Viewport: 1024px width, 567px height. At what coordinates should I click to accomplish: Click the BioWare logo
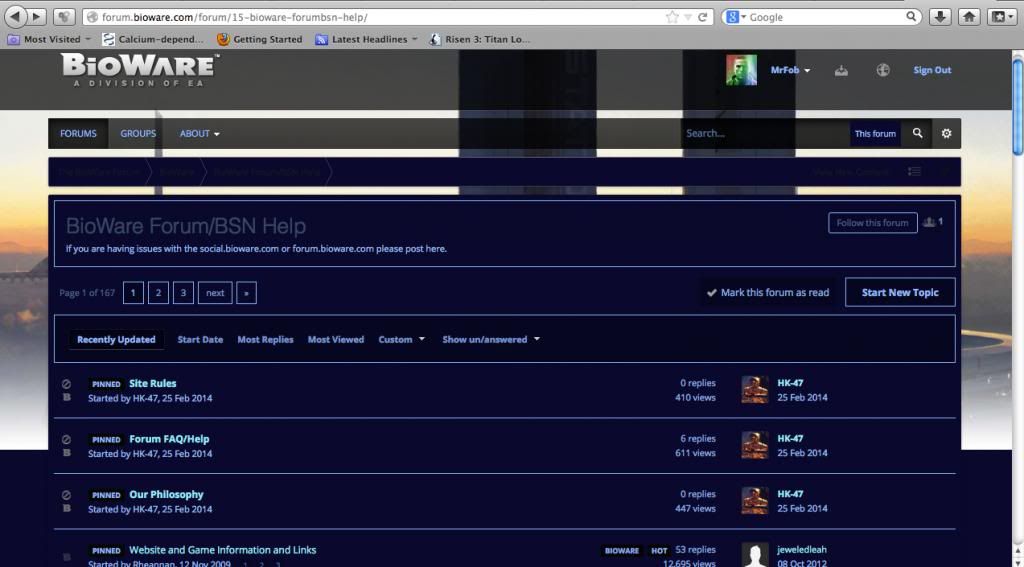tap(140, 70)
